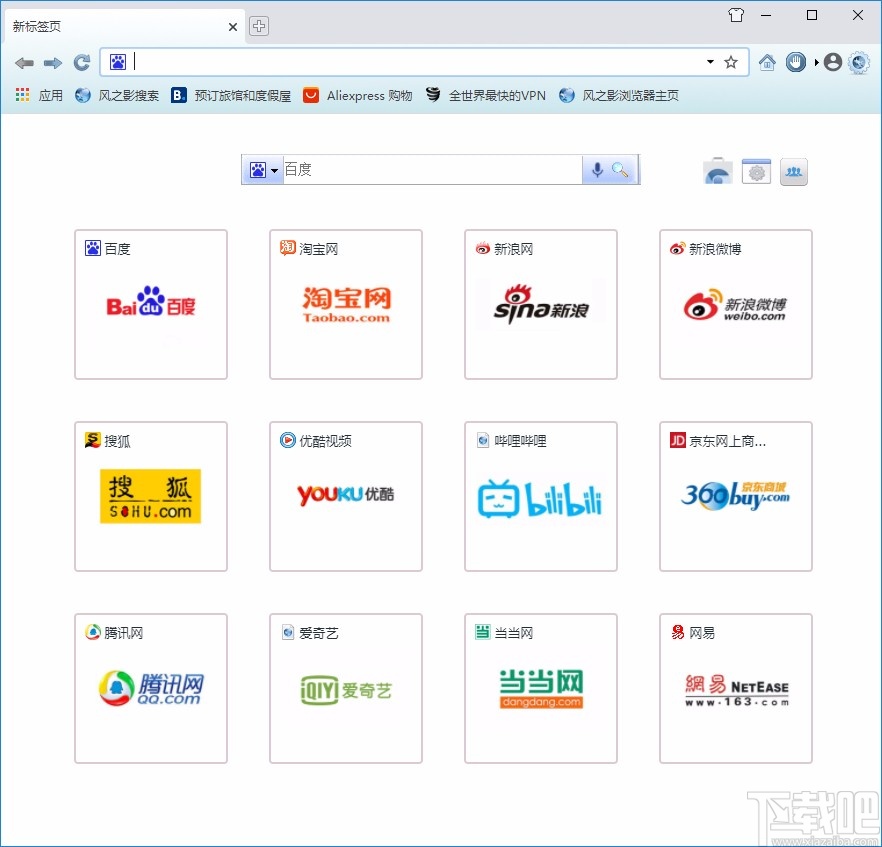Screen dimensions: 882x847
Task: Bookmark this page with the star icon
Action: tap(731, 62)
